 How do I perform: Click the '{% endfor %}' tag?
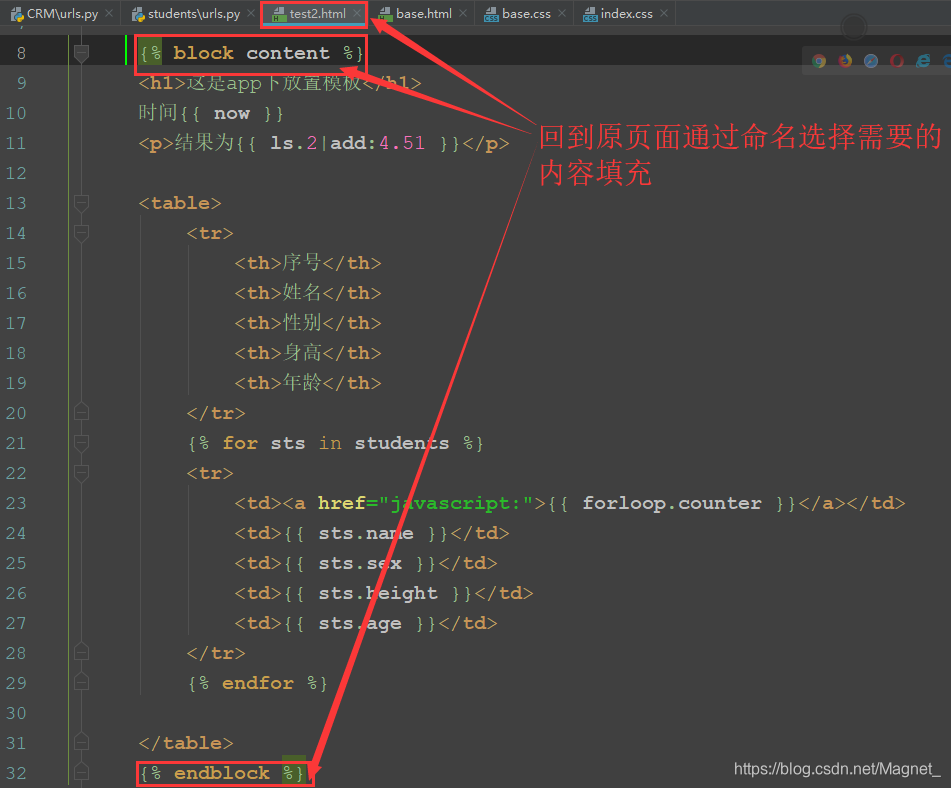tap(258, 683)
